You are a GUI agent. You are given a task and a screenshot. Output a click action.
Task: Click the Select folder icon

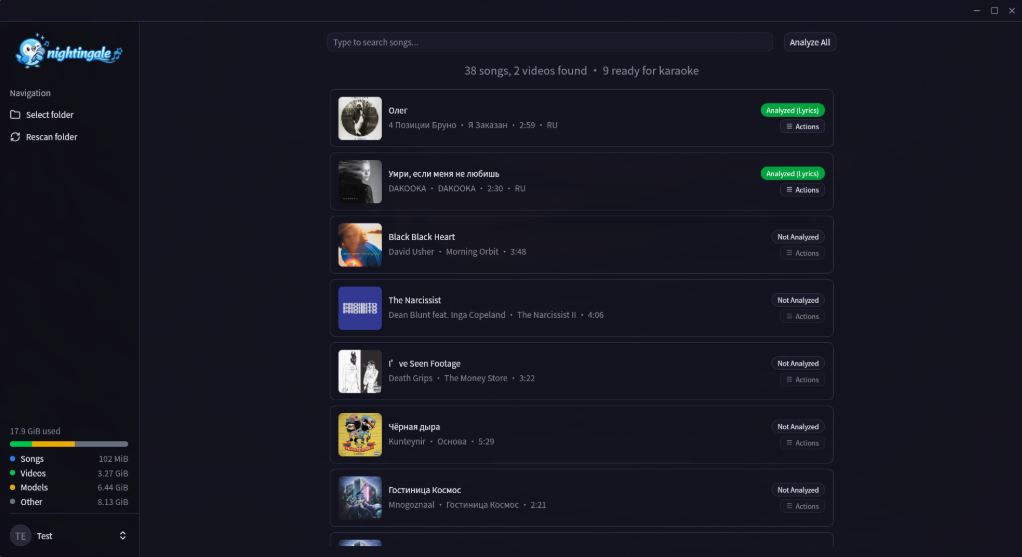coord(15,115)
